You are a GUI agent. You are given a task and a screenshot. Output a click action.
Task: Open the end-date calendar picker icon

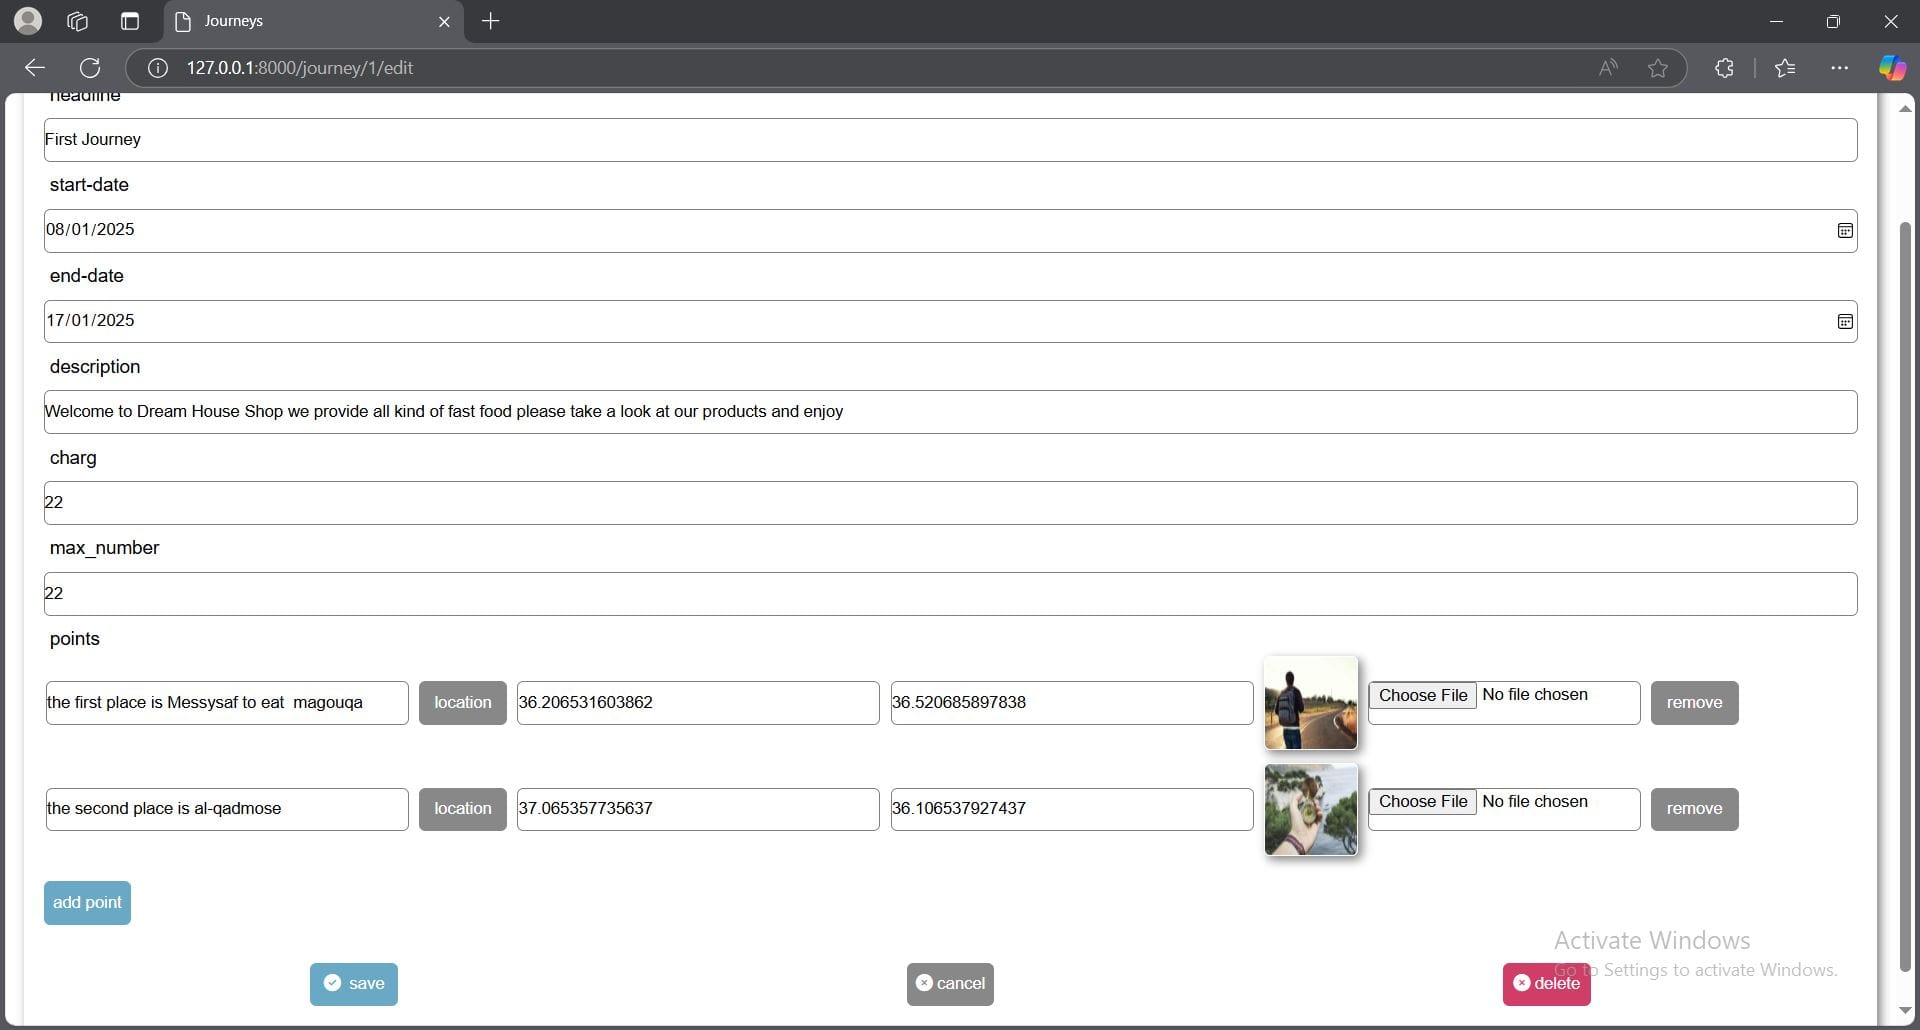coord(1844,322)
